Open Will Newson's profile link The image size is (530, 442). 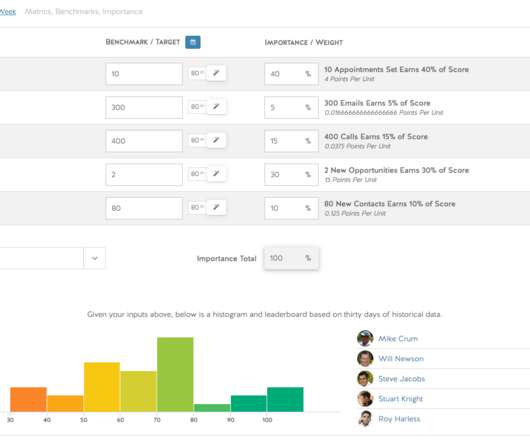(x=401, y=359)
